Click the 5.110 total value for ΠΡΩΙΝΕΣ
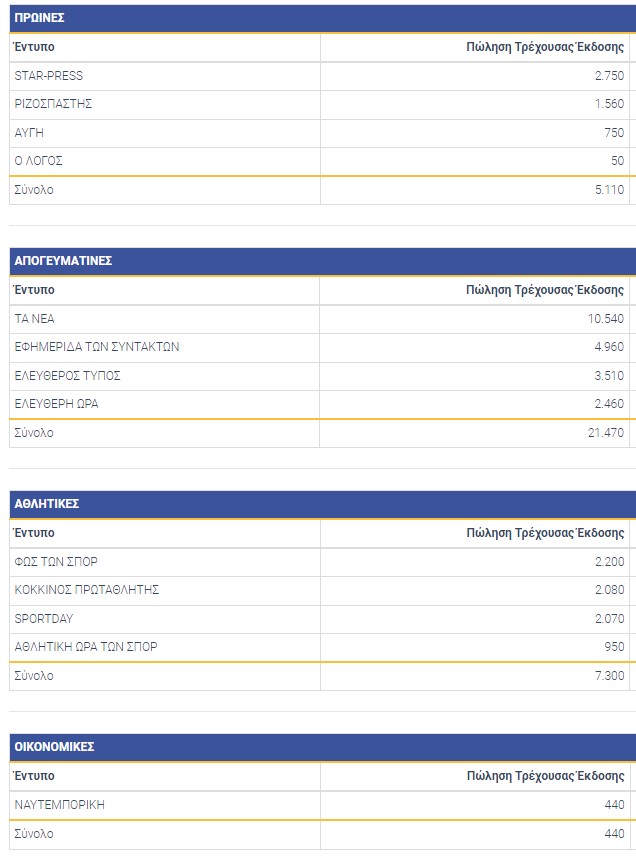This screenshot has width=636, height=857. point(608,190)
